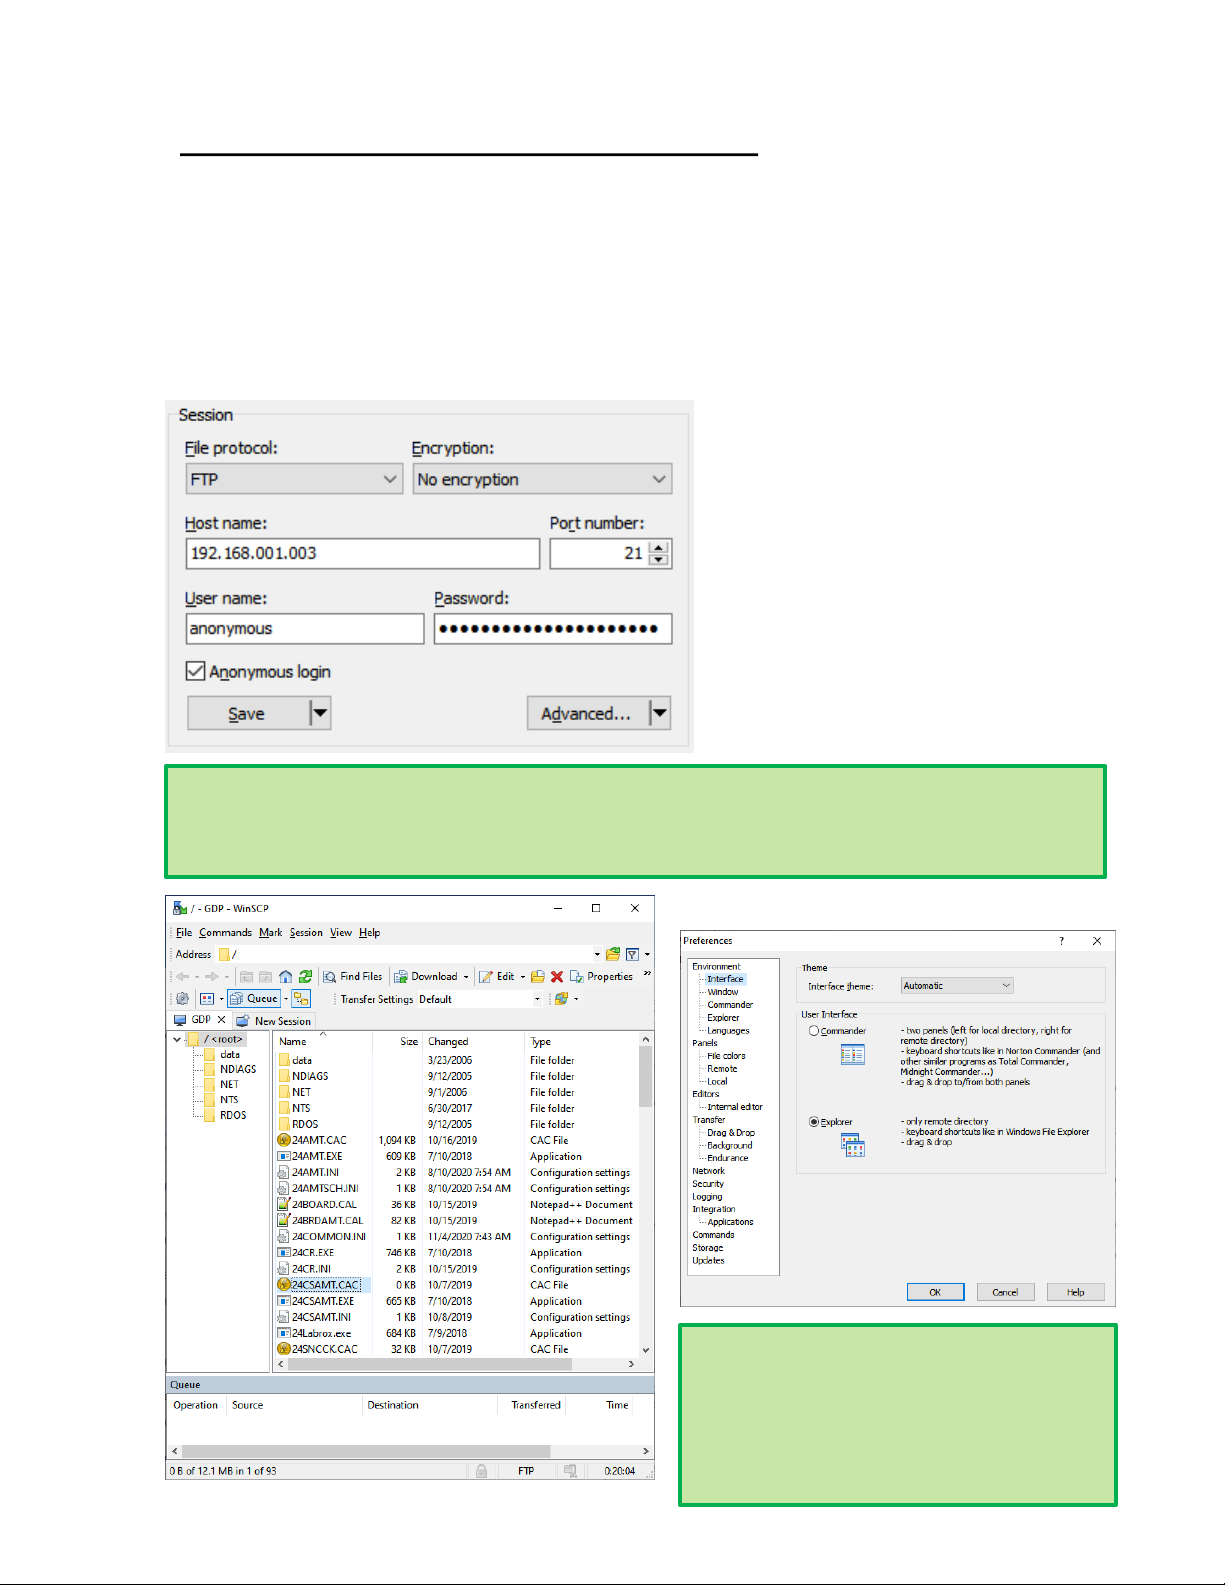Click the 24AMT.CAC file icon

pyautogui.click(x=284, y=1140)
